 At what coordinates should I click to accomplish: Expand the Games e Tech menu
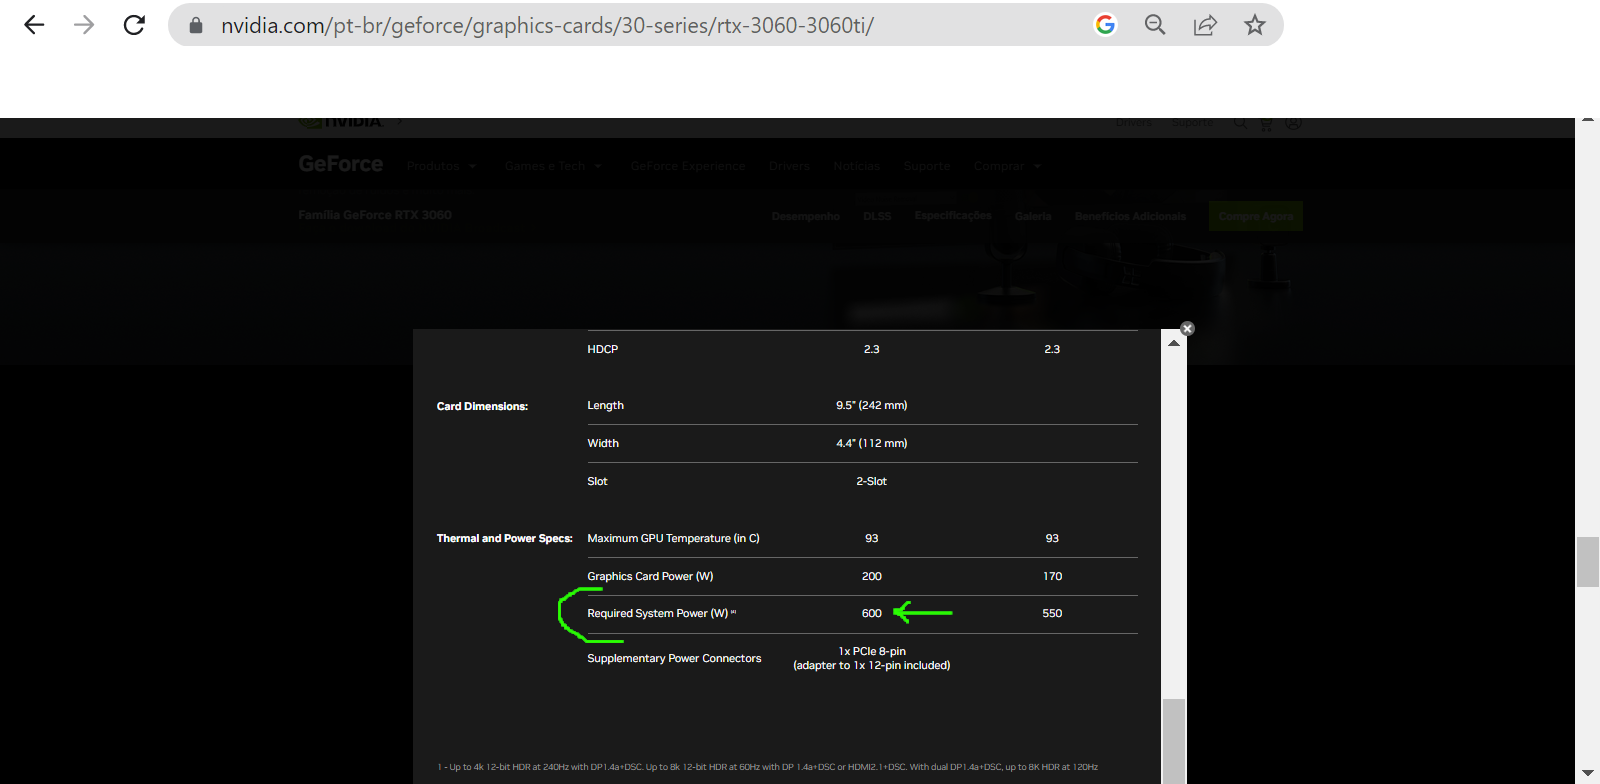click(x=553, y=166)
